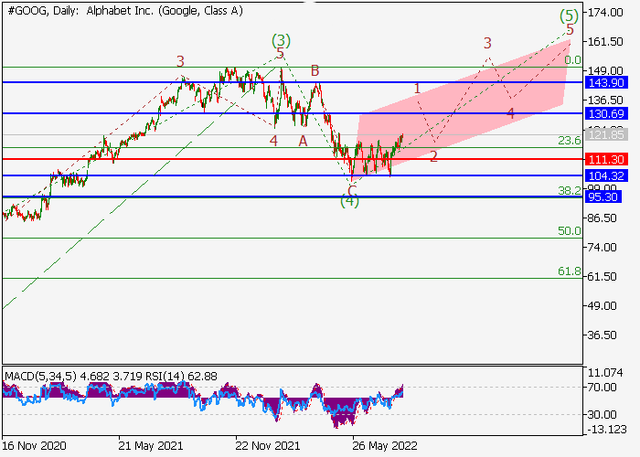Select the blue 143.90 price label
The width and height of the screenshot is (640, 457).
(x=607, y=82)
